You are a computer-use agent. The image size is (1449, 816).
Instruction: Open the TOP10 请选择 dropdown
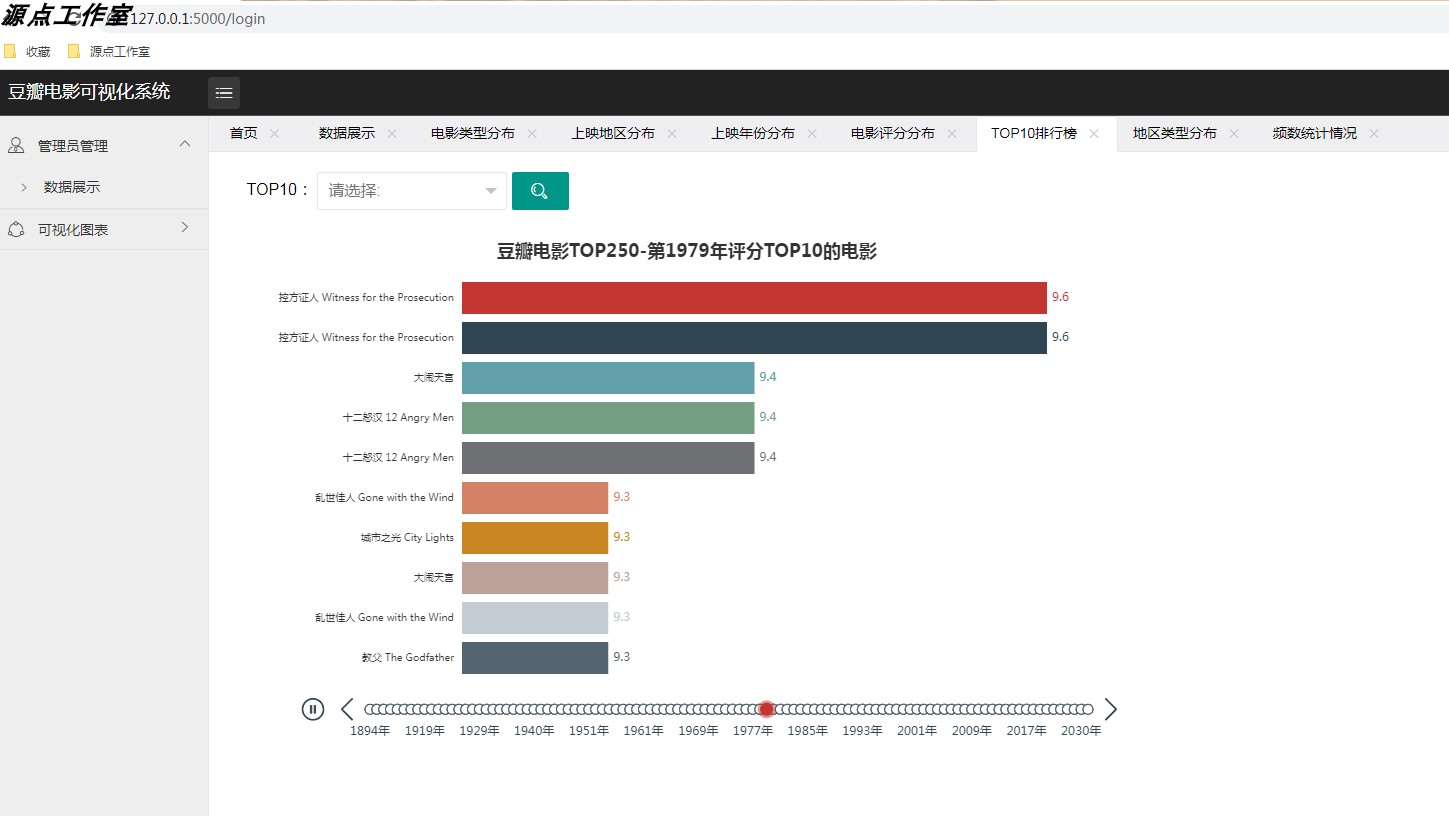tap(412, 191)
